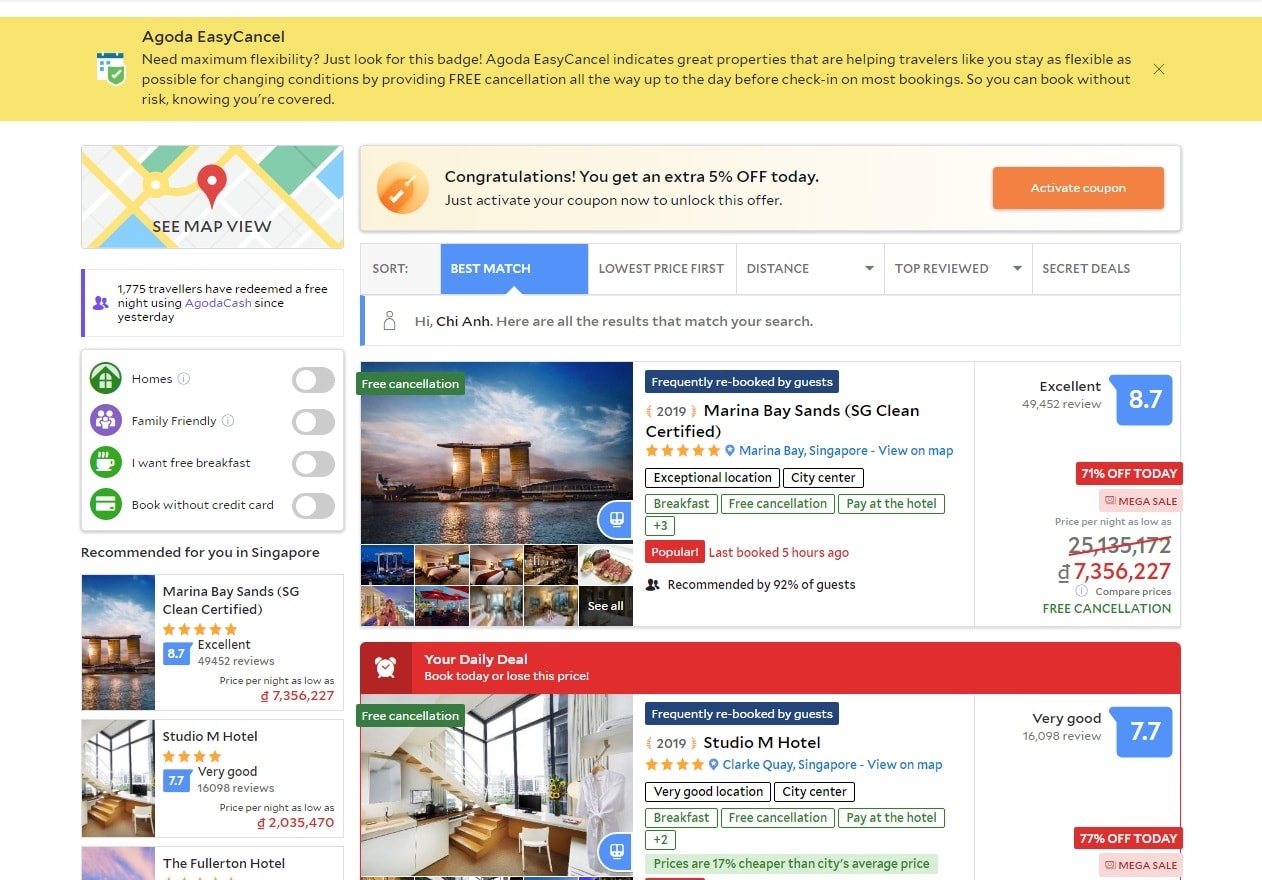The image size is (1262, 880).
Task: Sort results by Lowest Price First
Action: 662,268
